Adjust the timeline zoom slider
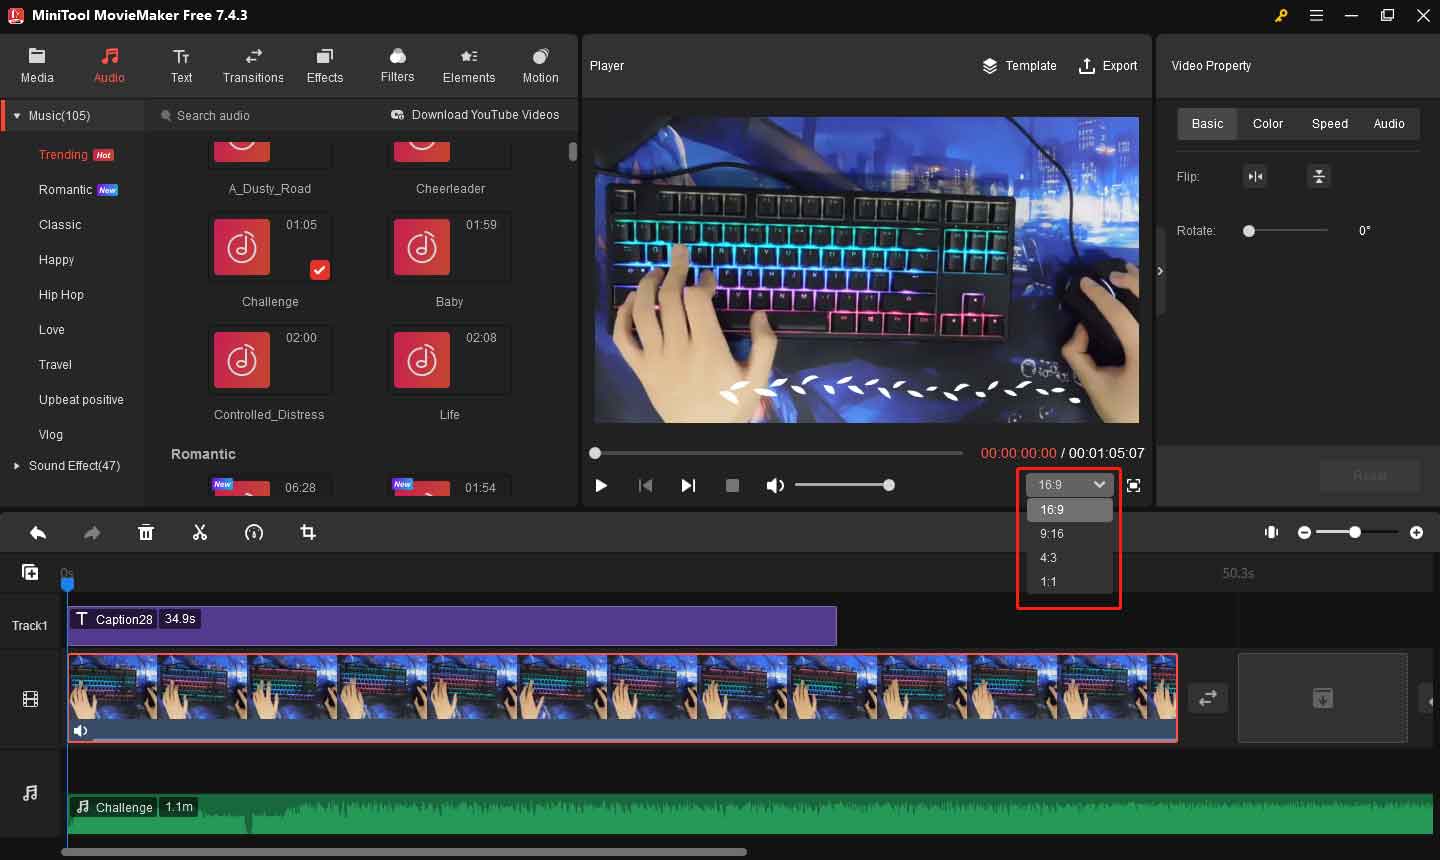This screenshot has width=1440, height=860. pos(1357,533)
